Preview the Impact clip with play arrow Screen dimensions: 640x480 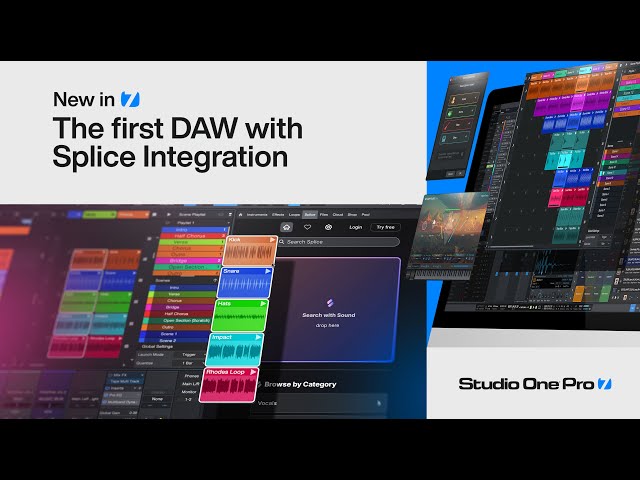(258, 337)
